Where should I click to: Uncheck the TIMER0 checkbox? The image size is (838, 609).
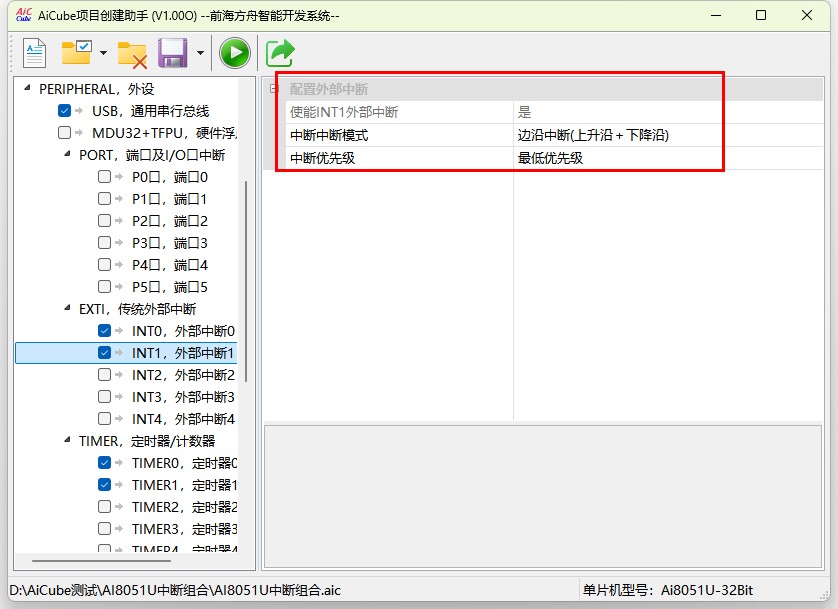pyautogui.click(x=104, y=463)
